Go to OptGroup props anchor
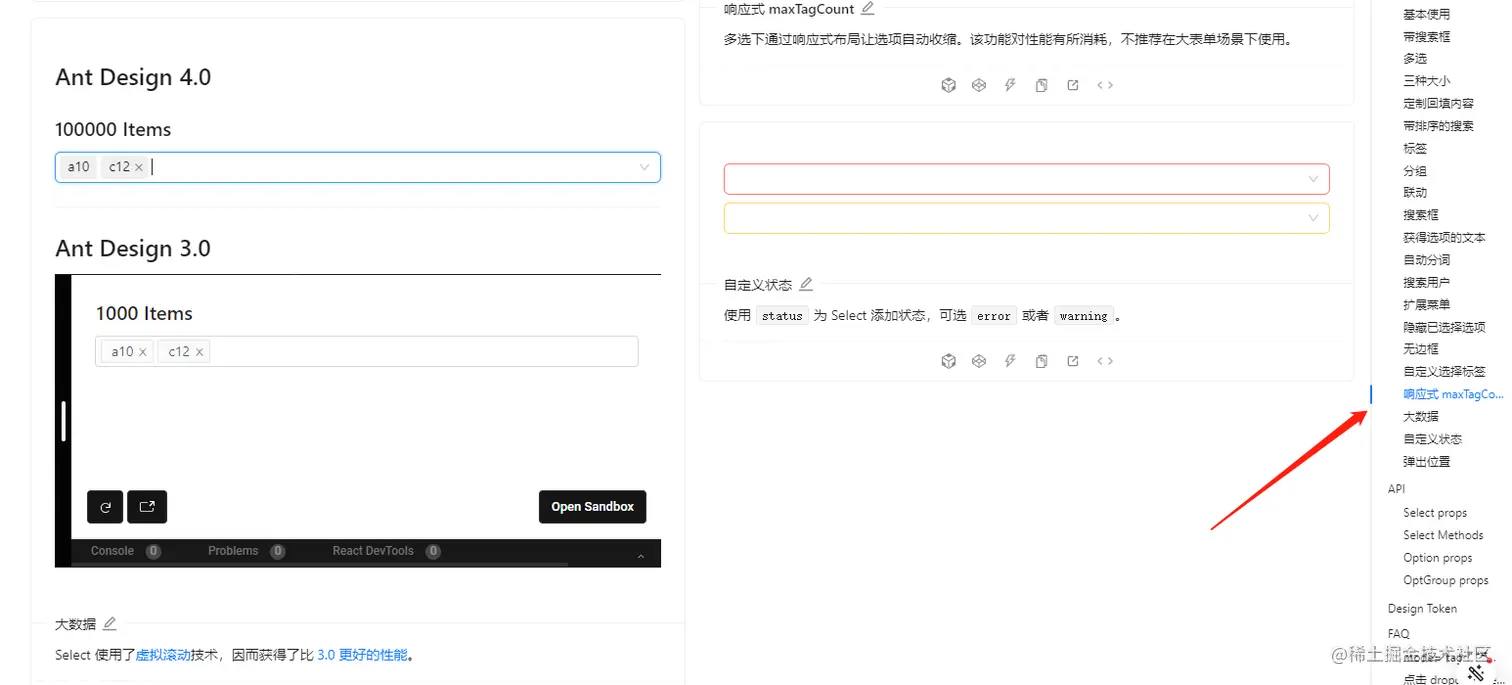Viewport: 1512px width, 685px height. tap(1445, 580)
